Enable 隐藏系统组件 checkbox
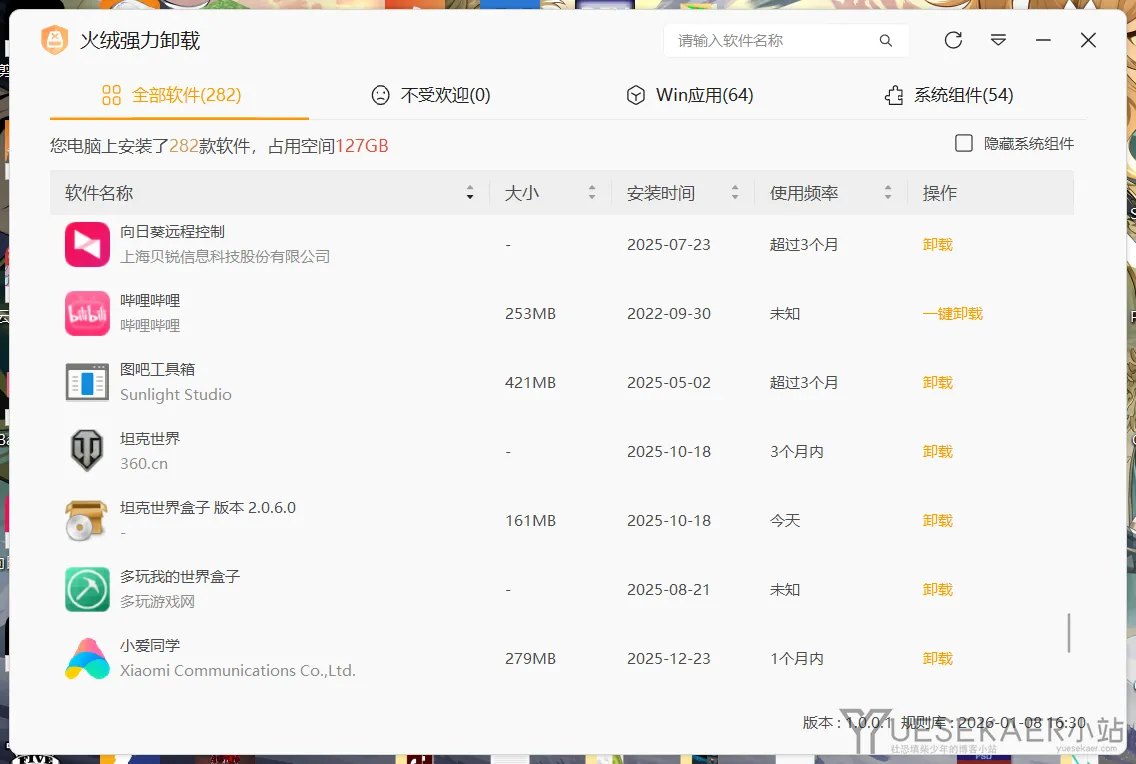 964,143
